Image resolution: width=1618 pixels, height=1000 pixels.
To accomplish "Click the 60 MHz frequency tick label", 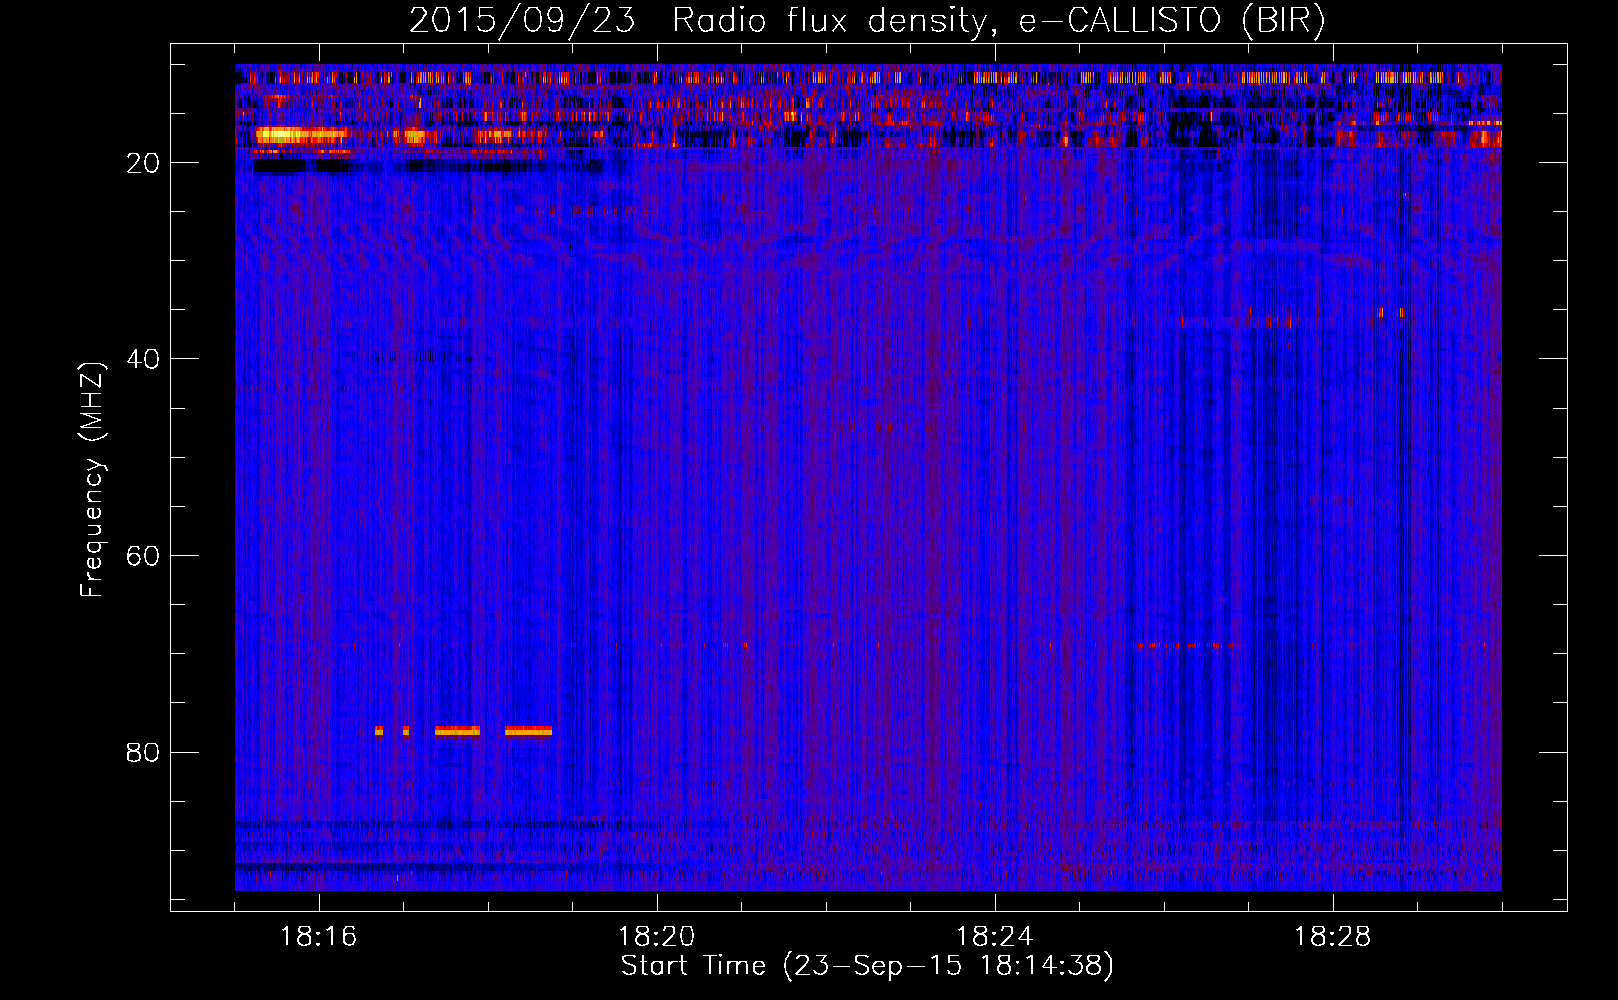I will (x=143, y=556).
